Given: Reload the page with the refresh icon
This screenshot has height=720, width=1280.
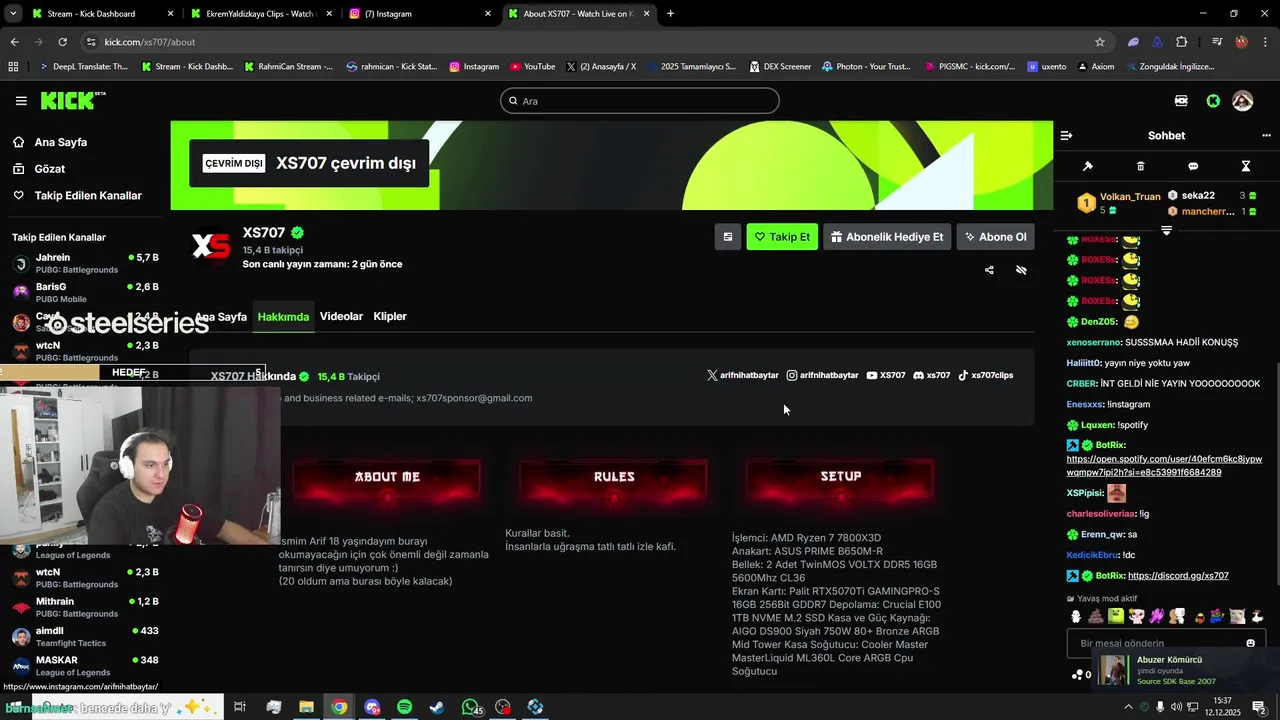Looking at the screenshot, I should click(x=62, y=42).
